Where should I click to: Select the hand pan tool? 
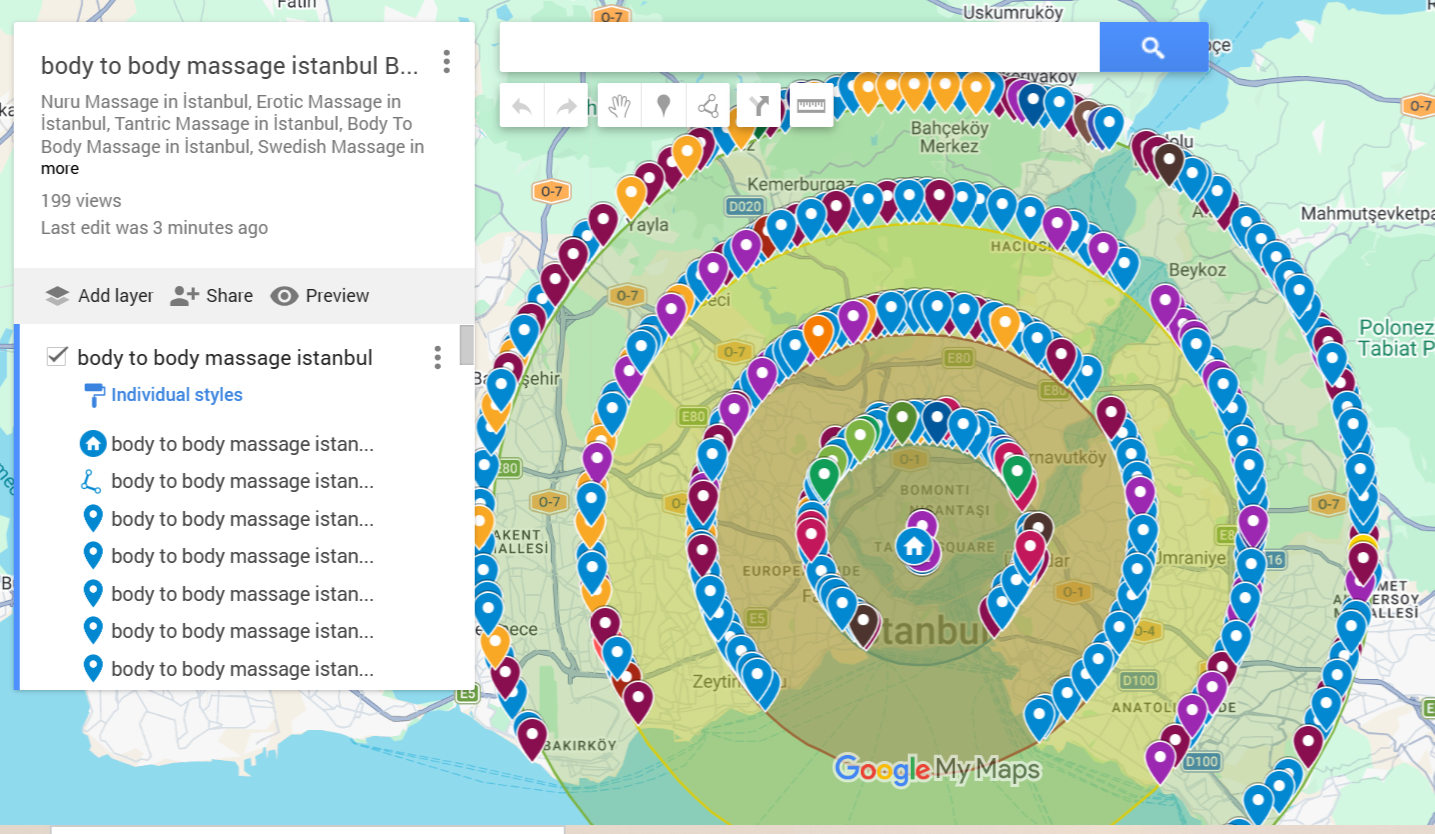[617, 105]
